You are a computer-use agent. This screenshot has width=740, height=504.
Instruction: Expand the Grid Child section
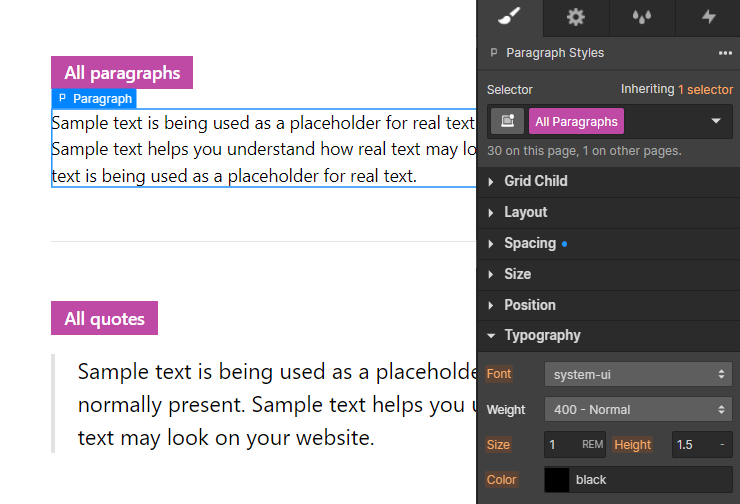pos(609,181)
